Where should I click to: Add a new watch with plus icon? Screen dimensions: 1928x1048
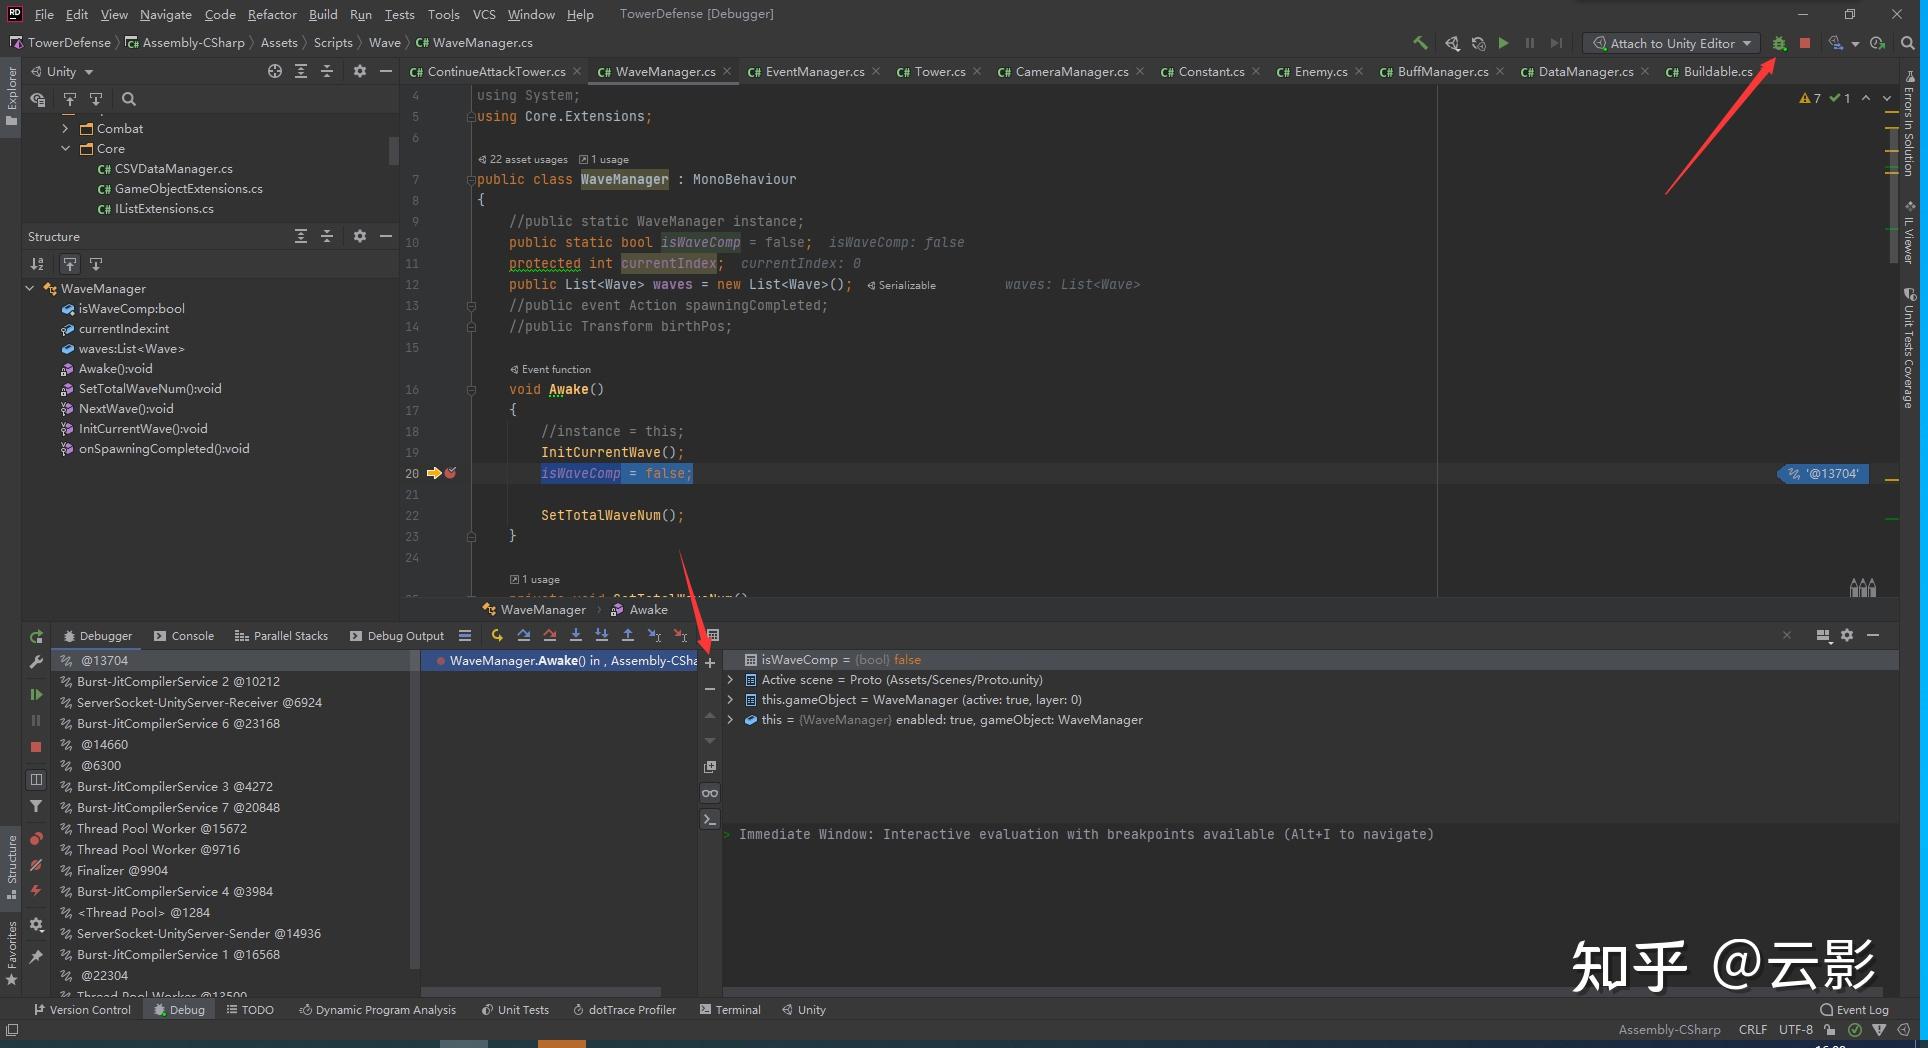710,663
